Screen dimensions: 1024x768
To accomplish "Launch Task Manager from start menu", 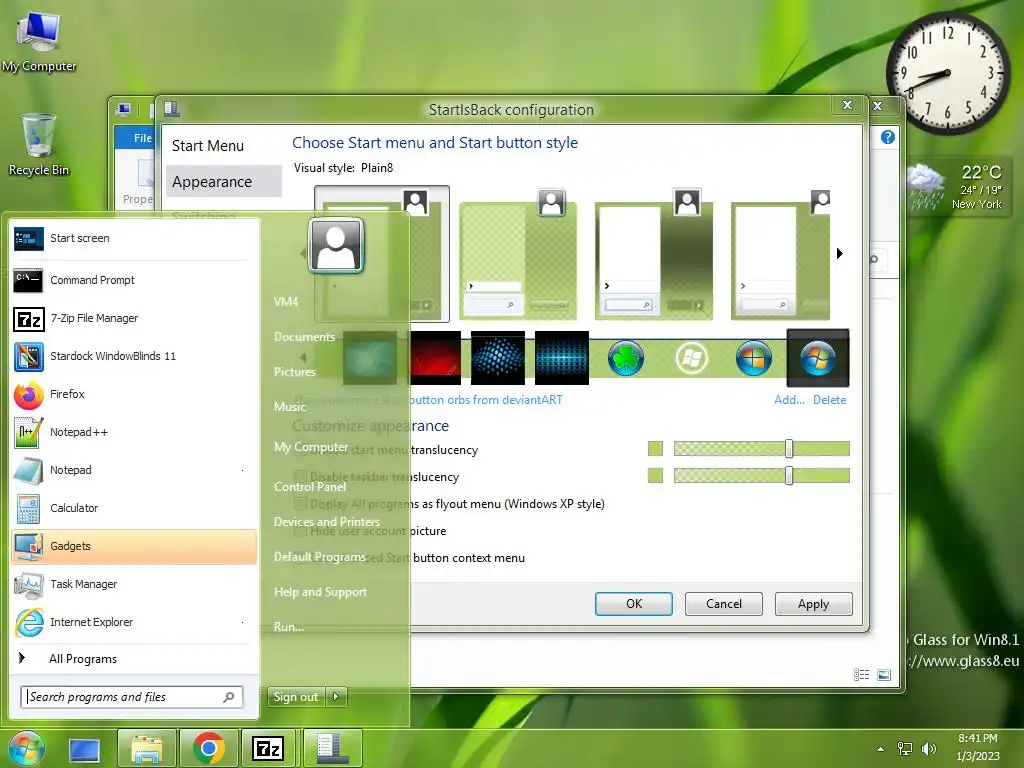I will coord(134,584).
